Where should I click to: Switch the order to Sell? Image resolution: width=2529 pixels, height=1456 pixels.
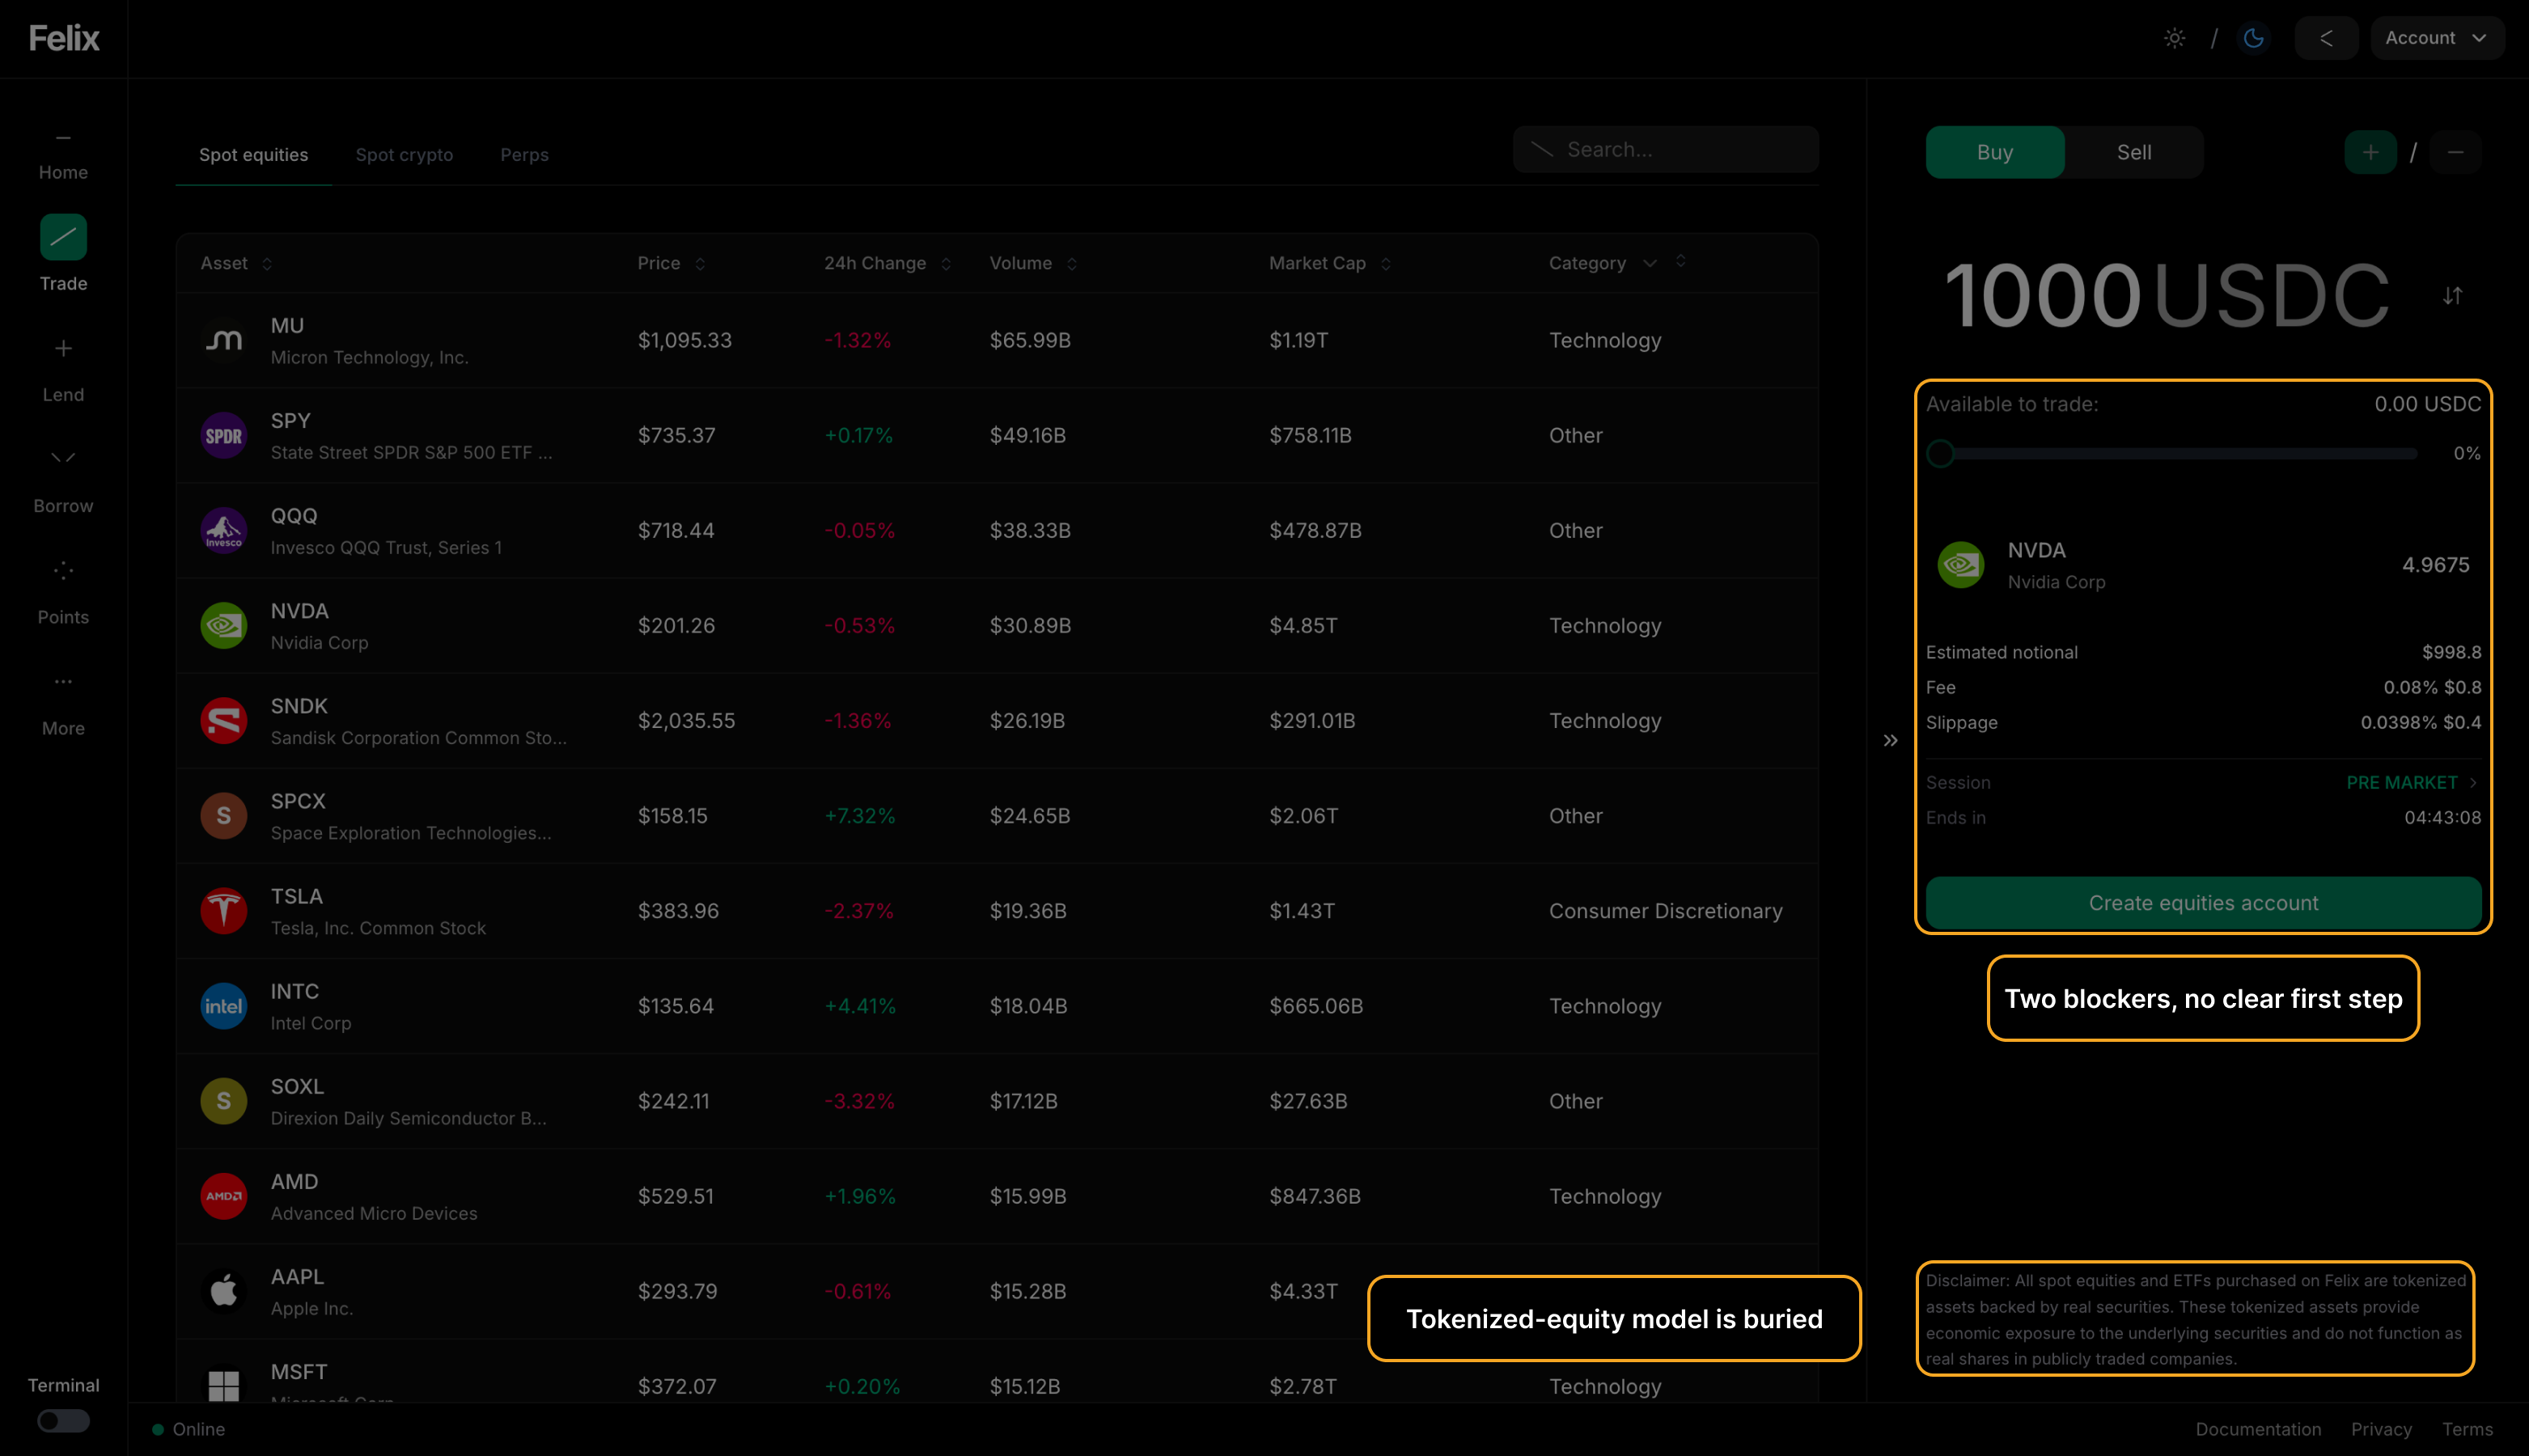2134,152
